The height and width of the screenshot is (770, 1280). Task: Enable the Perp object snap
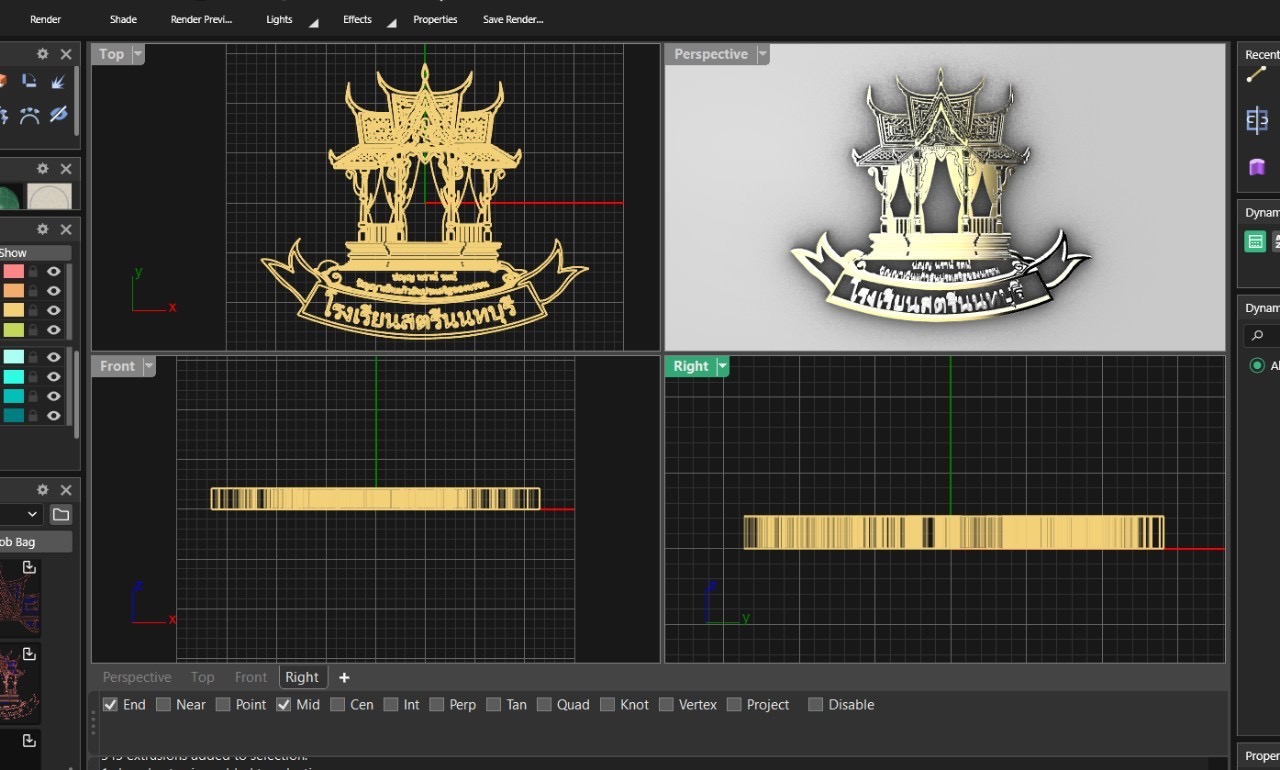pyautogui.click(x=437, y=704)
